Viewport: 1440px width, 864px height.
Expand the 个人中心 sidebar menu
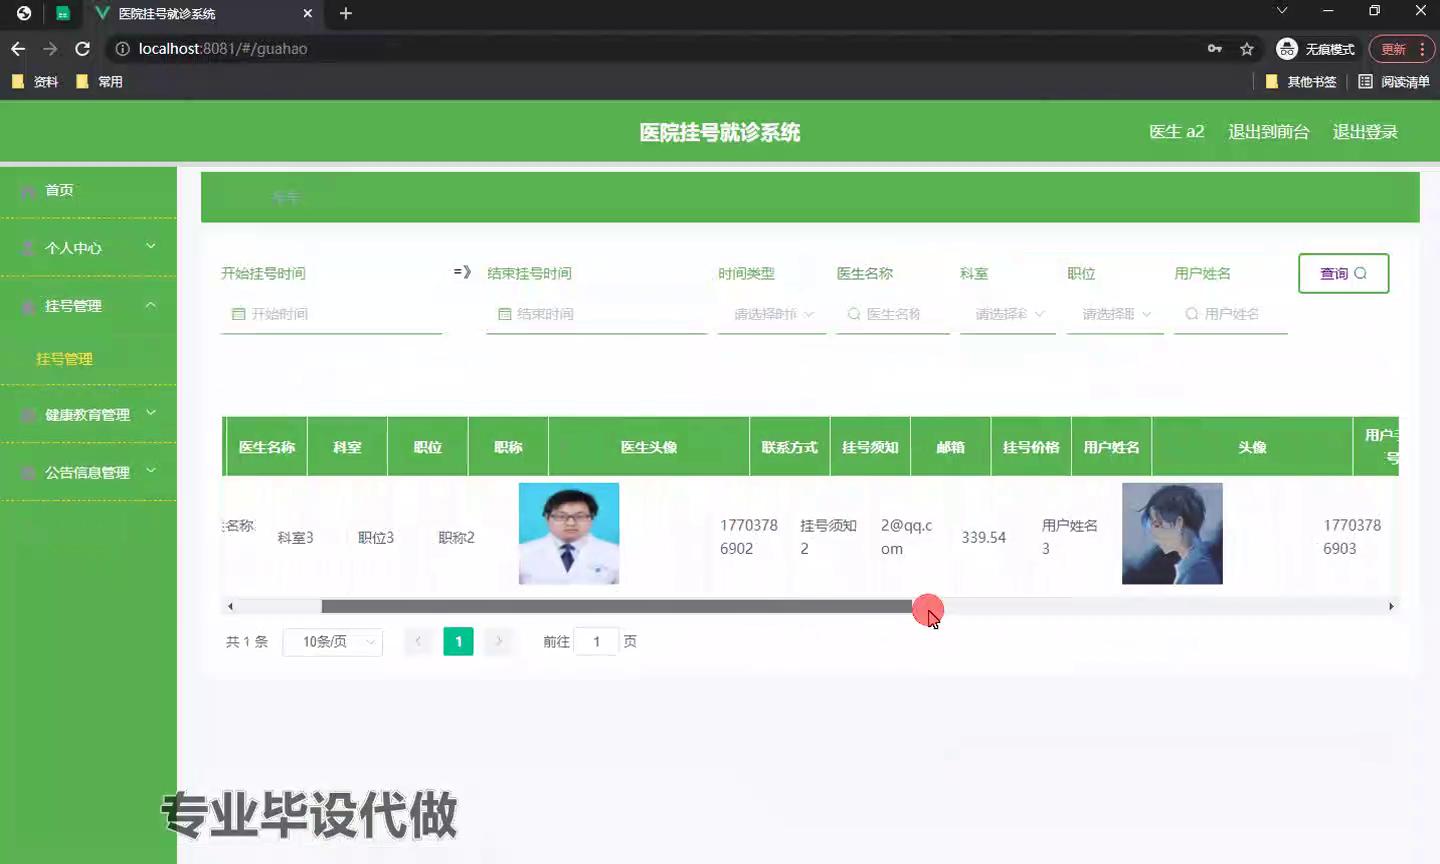pyautogui.click(x=88, y=248)
